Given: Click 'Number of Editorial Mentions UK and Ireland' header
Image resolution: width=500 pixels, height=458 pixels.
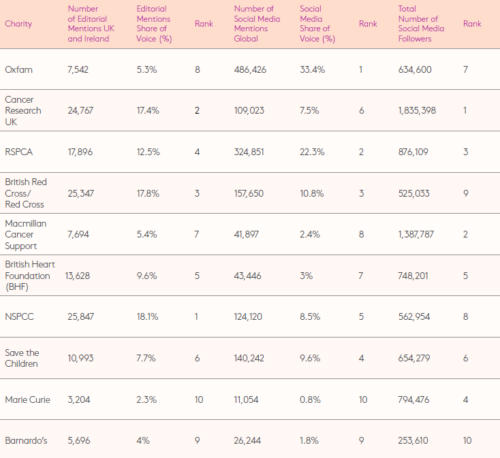Looking at the screenshot, I should (x=91, y=24).
